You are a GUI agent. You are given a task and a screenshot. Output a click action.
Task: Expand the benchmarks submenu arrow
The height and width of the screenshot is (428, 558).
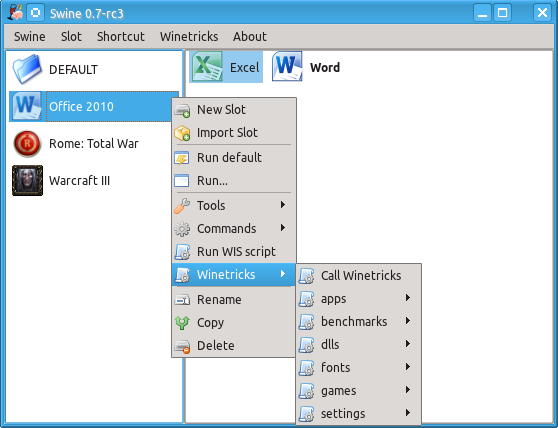408,321
